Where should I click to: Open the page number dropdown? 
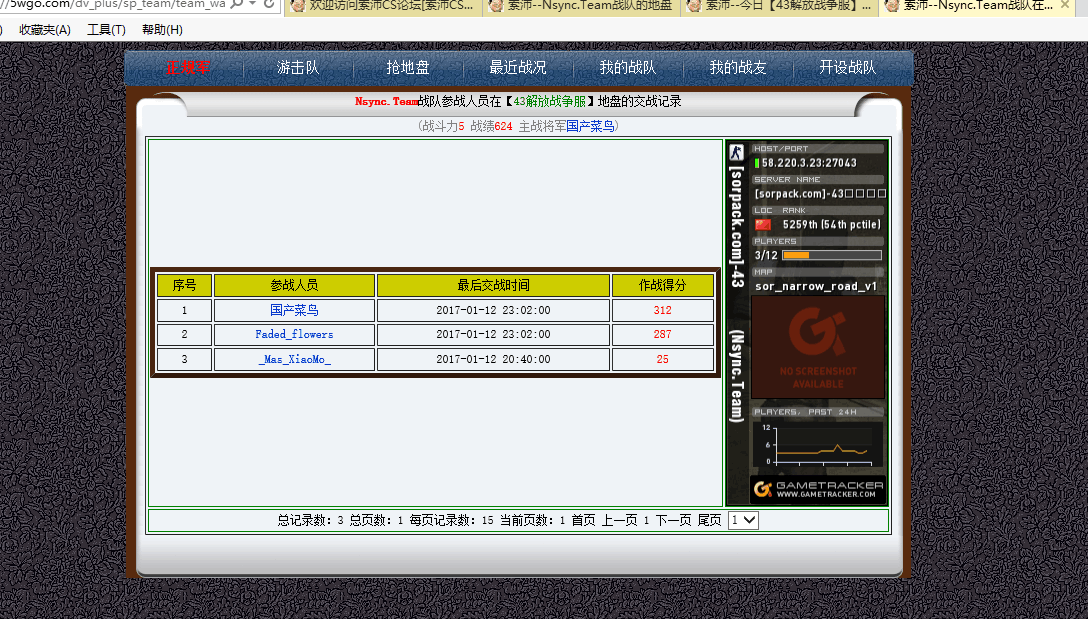pyautogui.click(x=744, y=520)
